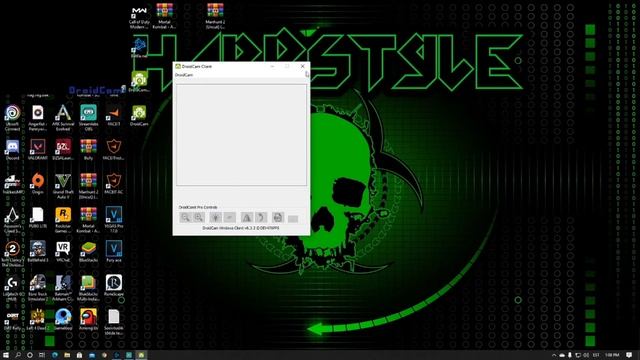
Task: Click the zoom in button in DroidCam Pro Controls
Action: (x=199, y=218)
